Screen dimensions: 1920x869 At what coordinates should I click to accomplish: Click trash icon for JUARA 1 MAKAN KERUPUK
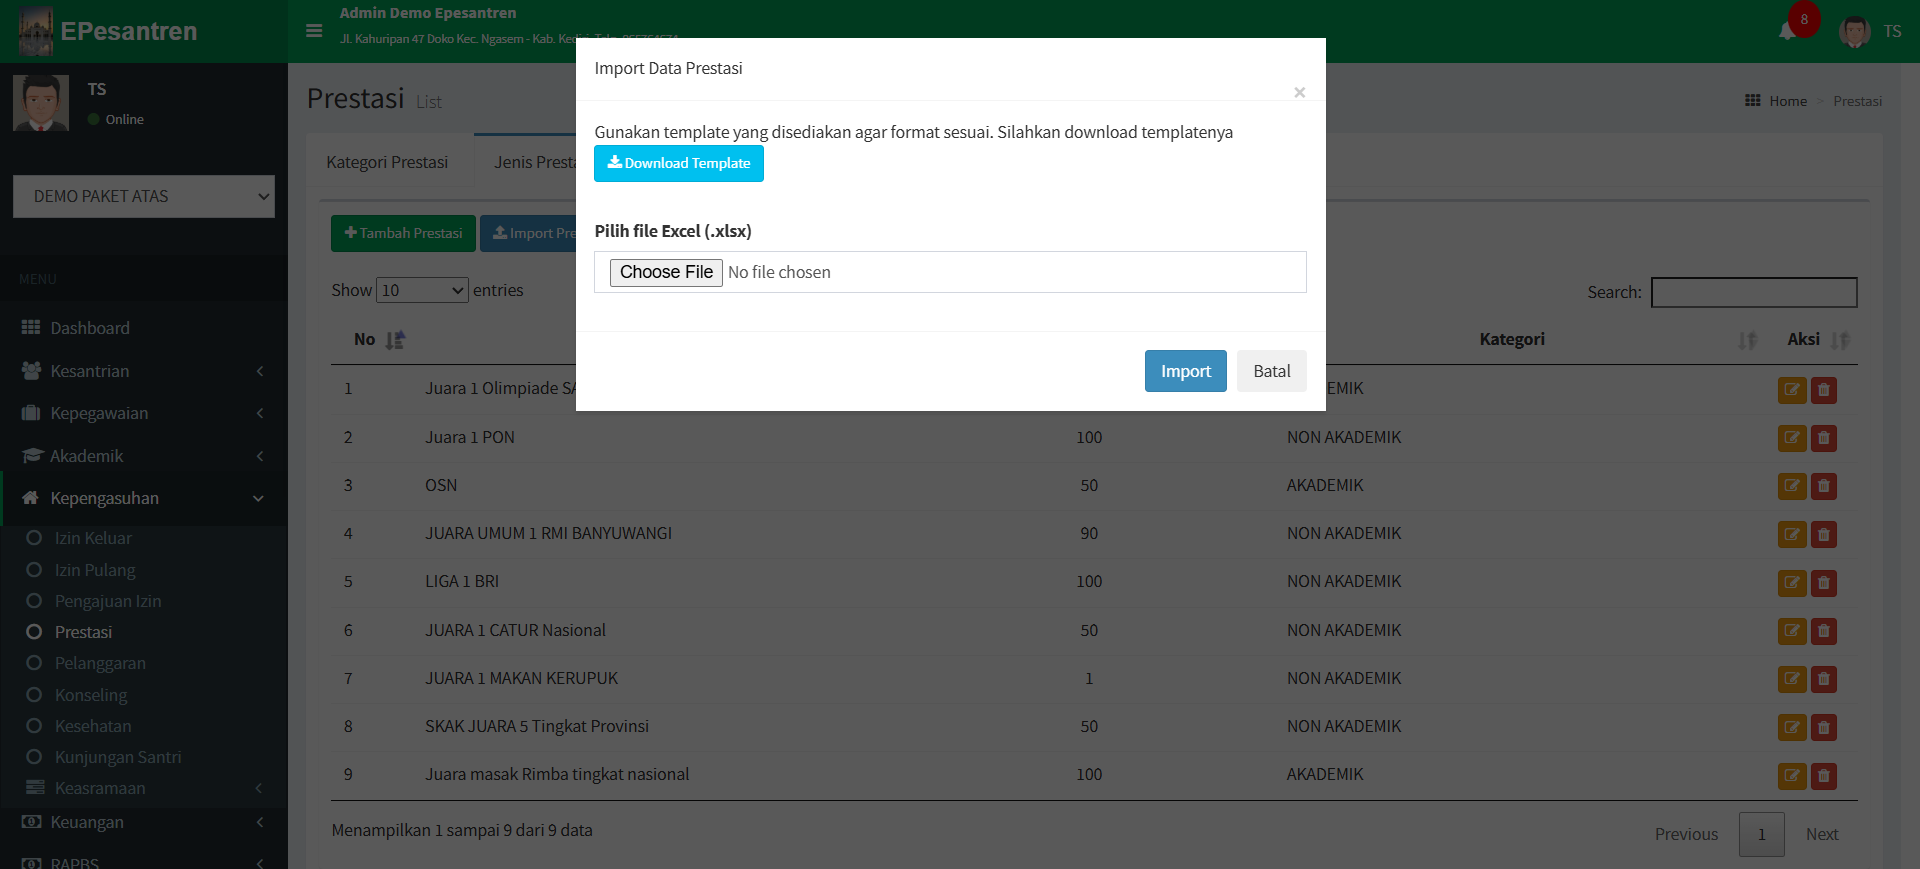point(1823,679)
